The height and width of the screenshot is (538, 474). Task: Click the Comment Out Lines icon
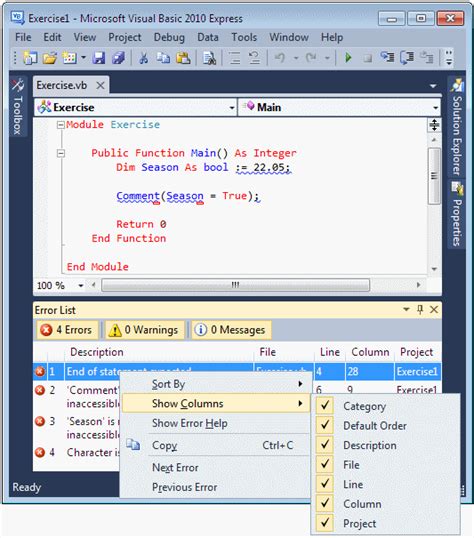(x=235, y=58)
